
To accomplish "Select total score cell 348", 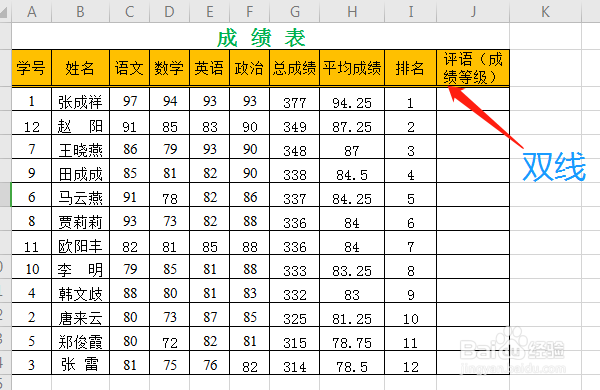I will 295,147.
